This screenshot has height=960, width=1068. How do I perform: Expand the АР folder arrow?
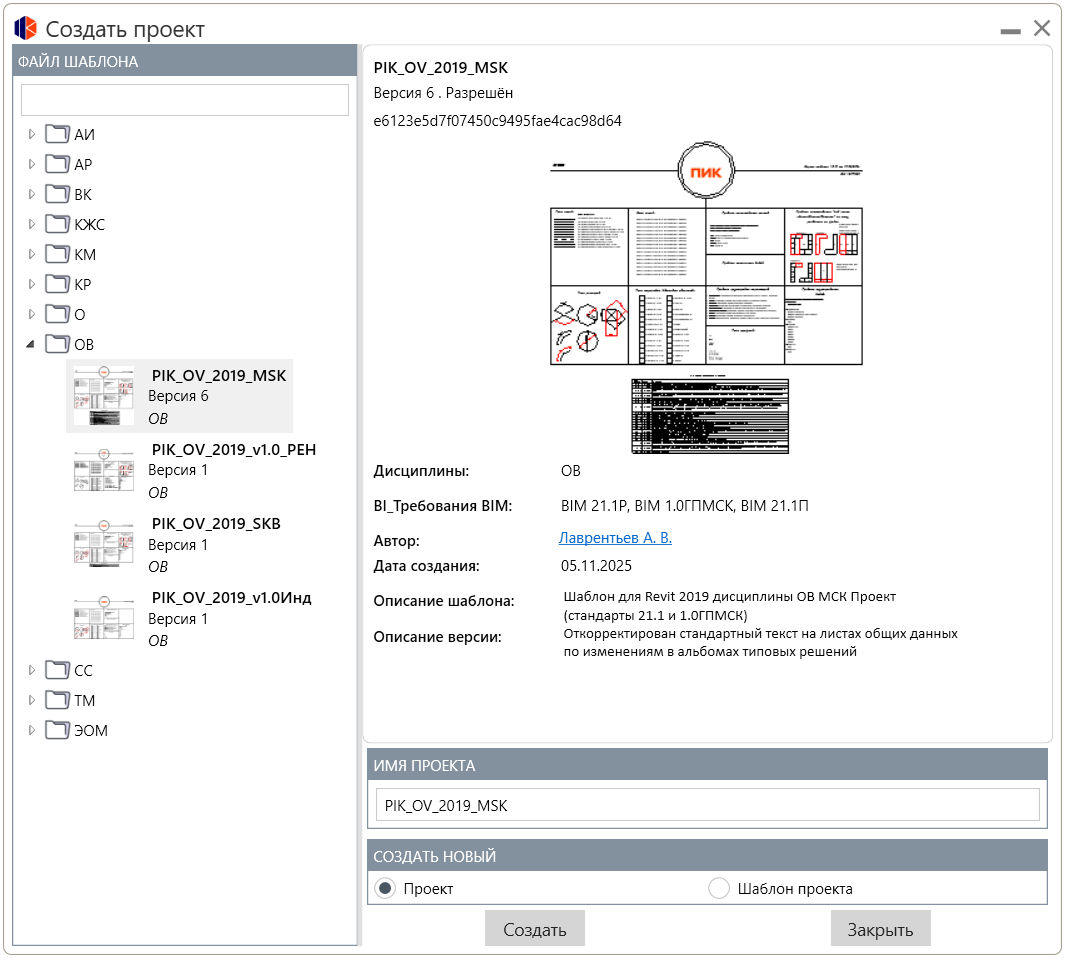point(31,164)
